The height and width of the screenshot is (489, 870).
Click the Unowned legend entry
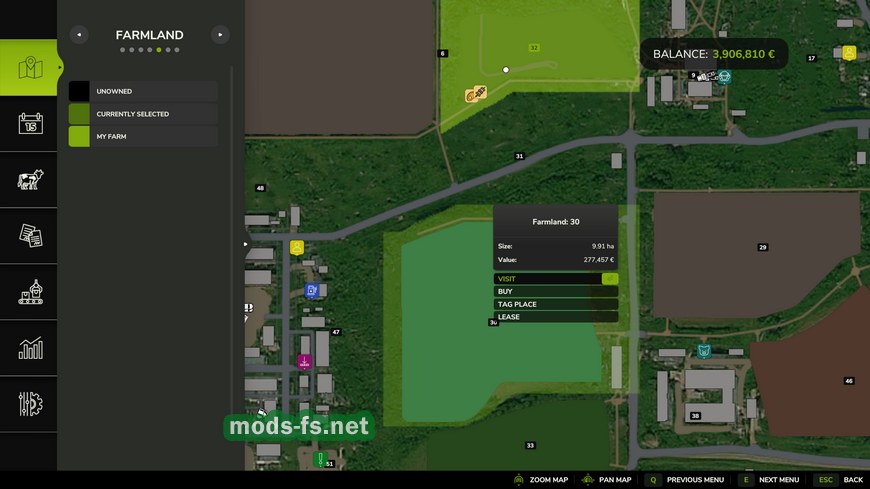(143, 92)
